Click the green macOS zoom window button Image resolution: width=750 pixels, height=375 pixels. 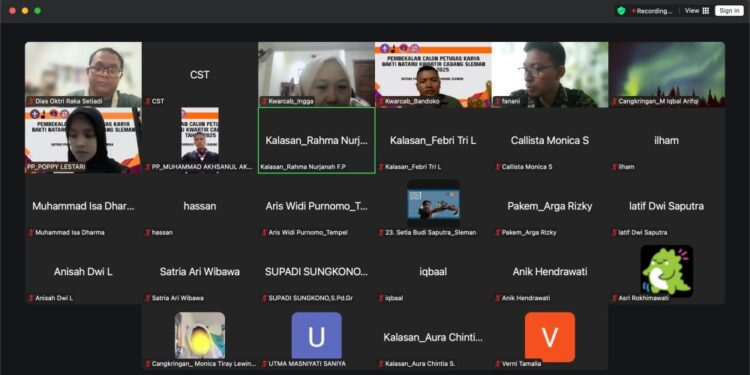[x=37, y=11]
